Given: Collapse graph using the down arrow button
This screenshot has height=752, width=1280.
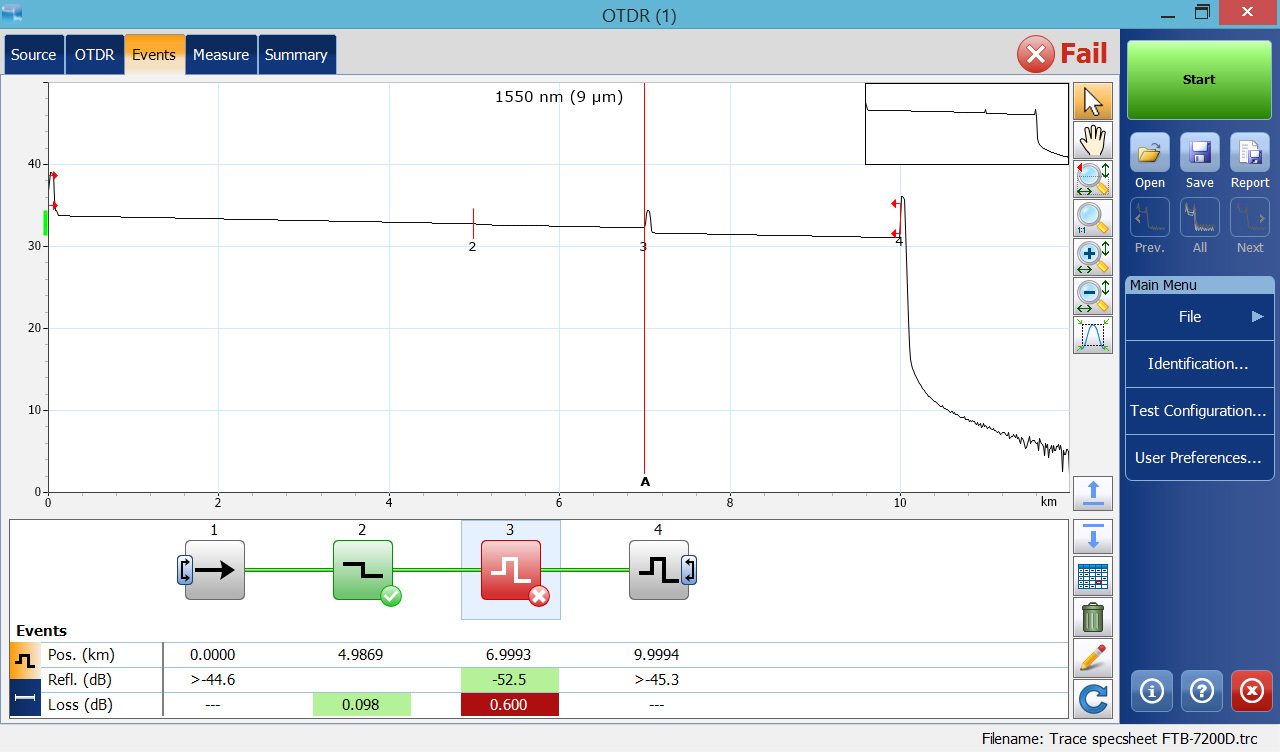Looking at the screenshot, I should [x=1093, y=537].
